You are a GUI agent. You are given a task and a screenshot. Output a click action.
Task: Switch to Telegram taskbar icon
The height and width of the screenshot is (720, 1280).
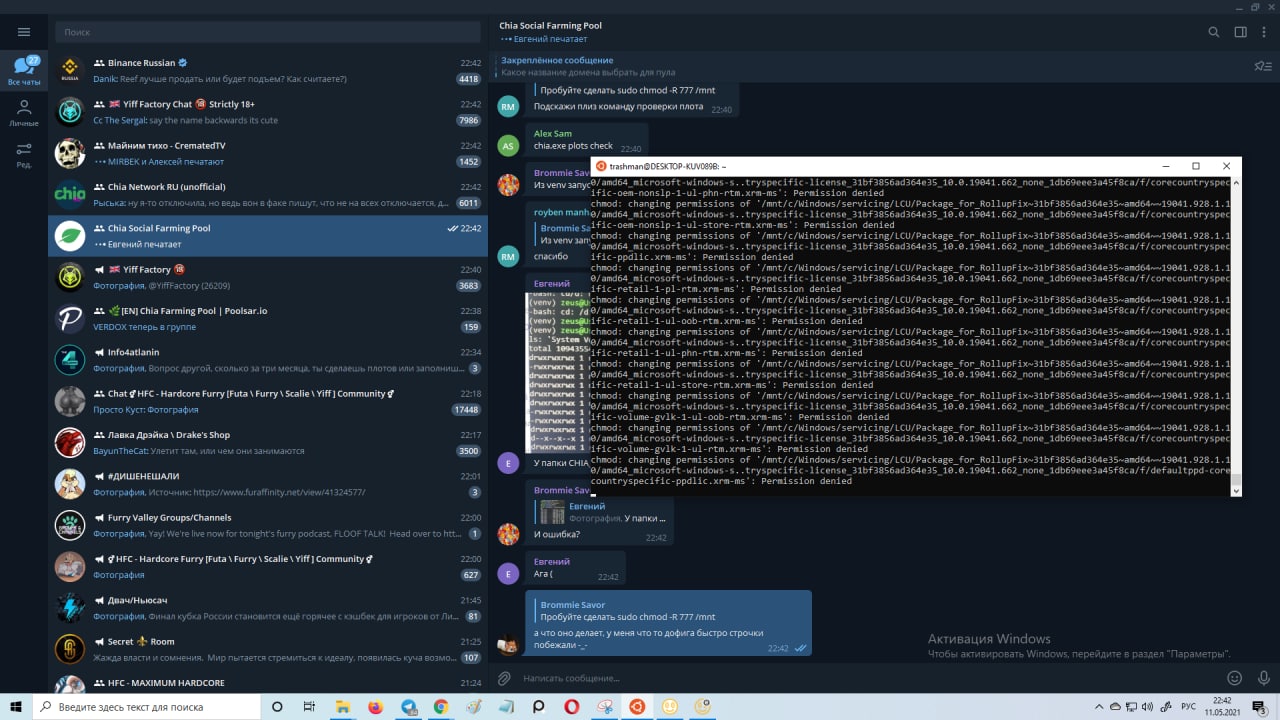[x=408, y=706]
